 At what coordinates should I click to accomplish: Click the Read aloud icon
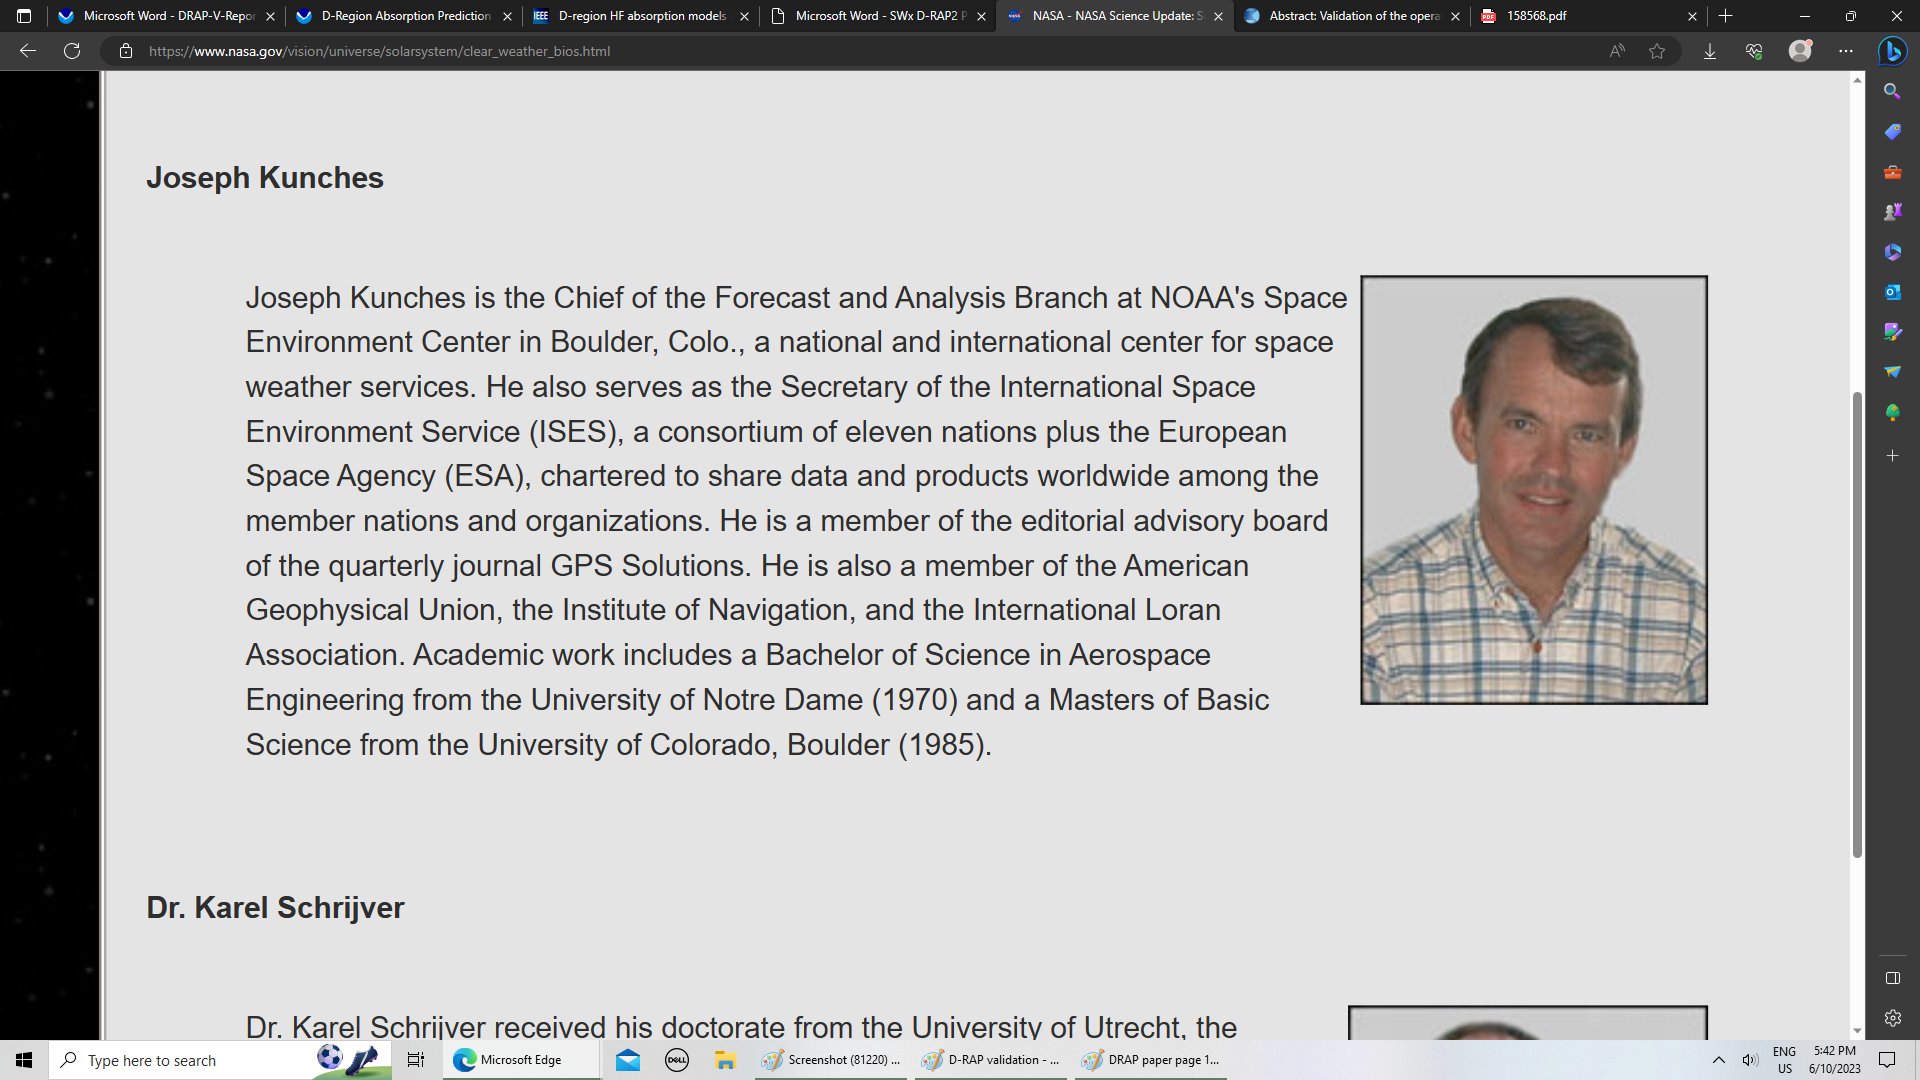point(1617,51)
